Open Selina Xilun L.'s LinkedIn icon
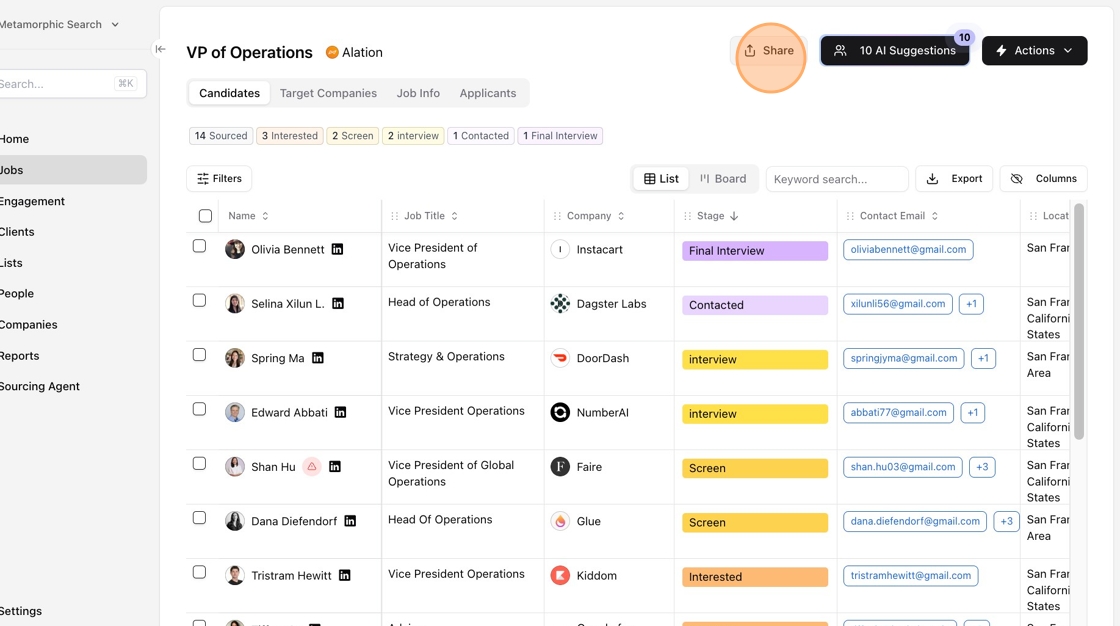 point(338,304)
